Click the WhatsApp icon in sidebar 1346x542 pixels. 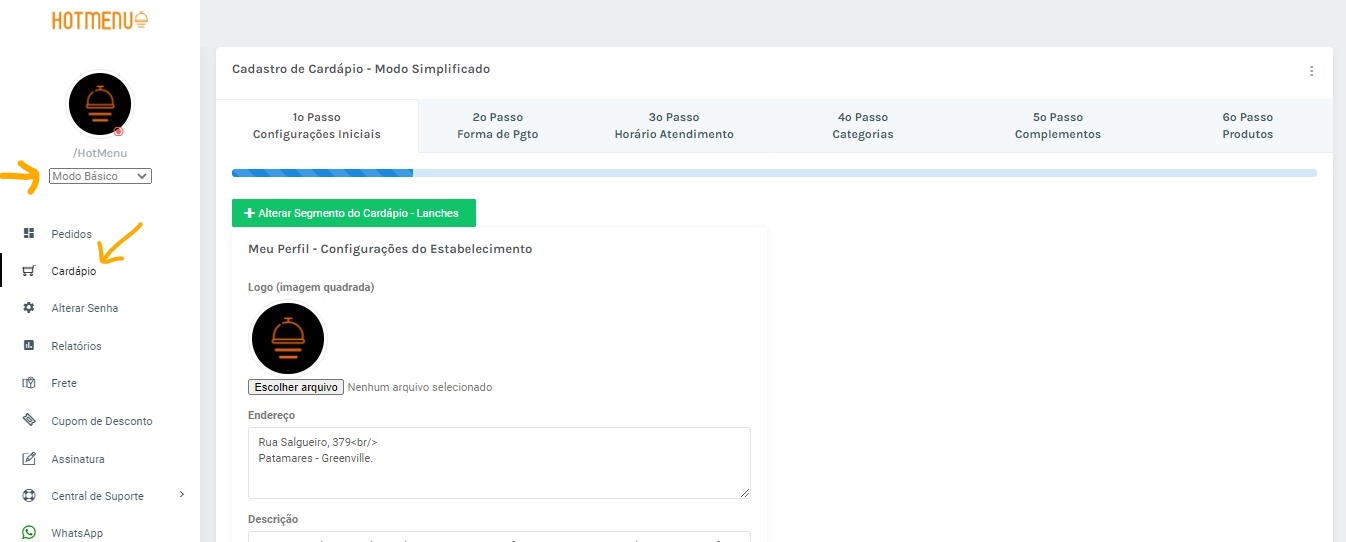coord(29,533)
